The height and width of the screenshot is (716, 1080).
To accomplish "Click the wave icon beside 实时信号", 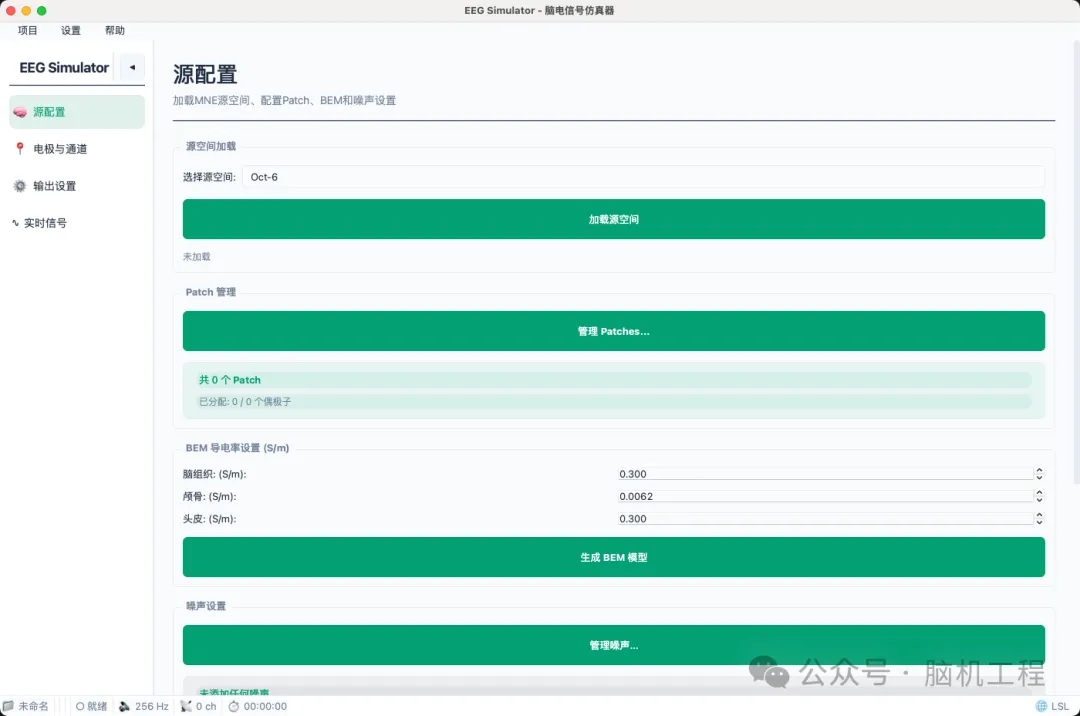I will [15, 222].
